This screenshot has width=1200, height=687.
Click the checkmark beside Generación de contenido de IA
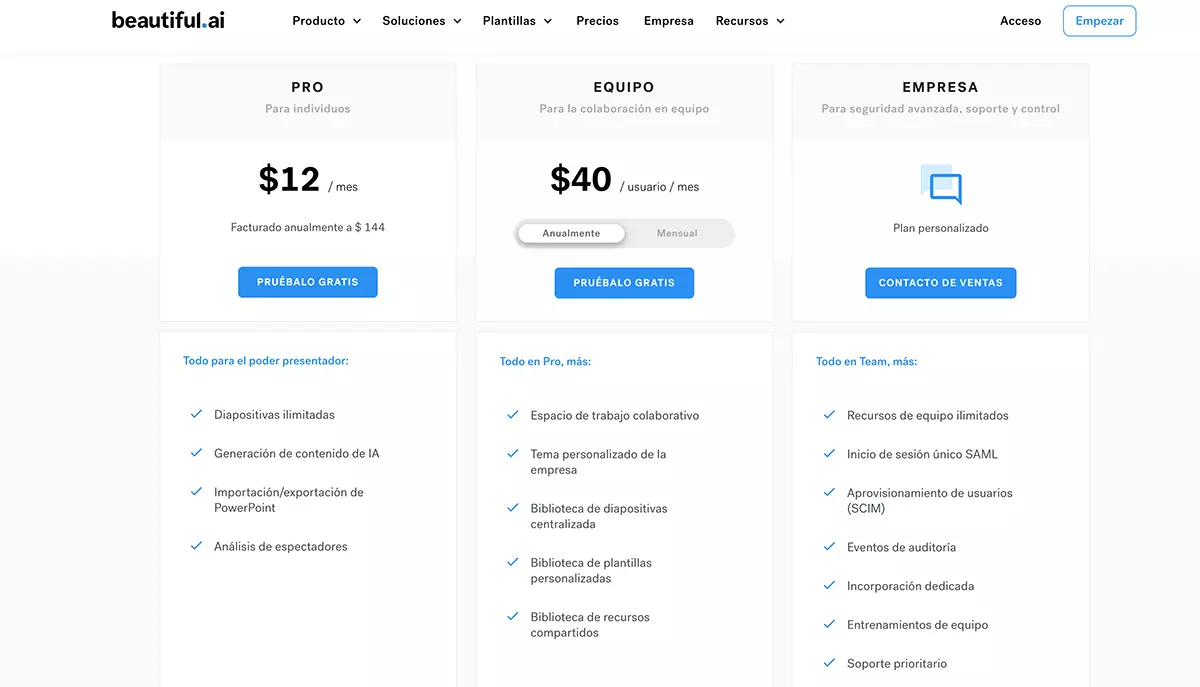click(197, 452)
